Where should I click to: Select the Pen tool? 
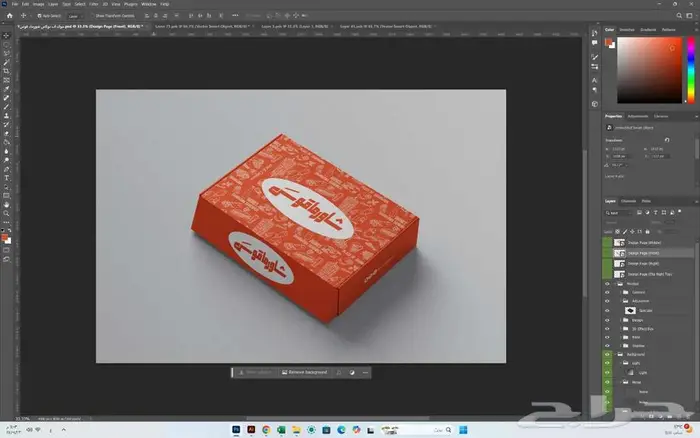point(6,169)
